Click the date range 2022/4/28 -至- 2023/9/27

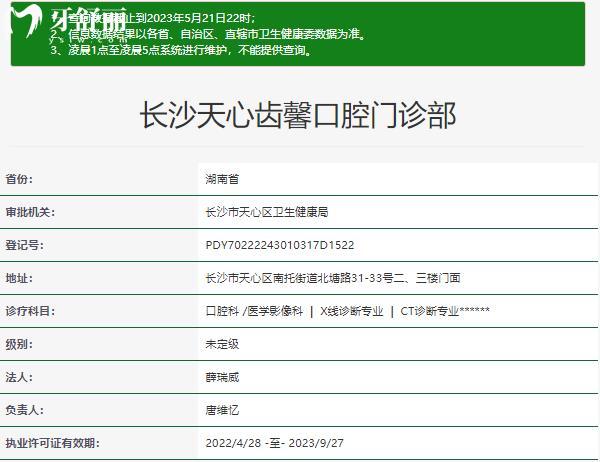pos(274,443)
